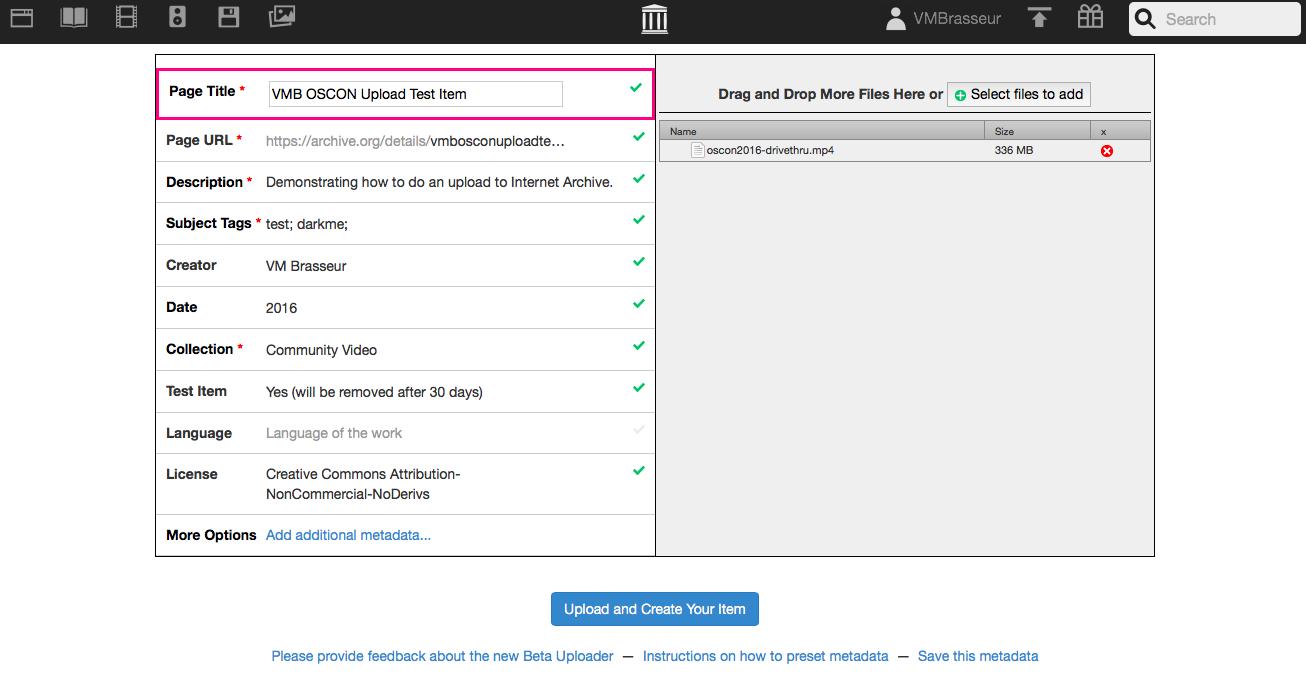Viewport: 1306px width, 686px height.
Task: Open the Video film strip icon
Action: point(126,17)
